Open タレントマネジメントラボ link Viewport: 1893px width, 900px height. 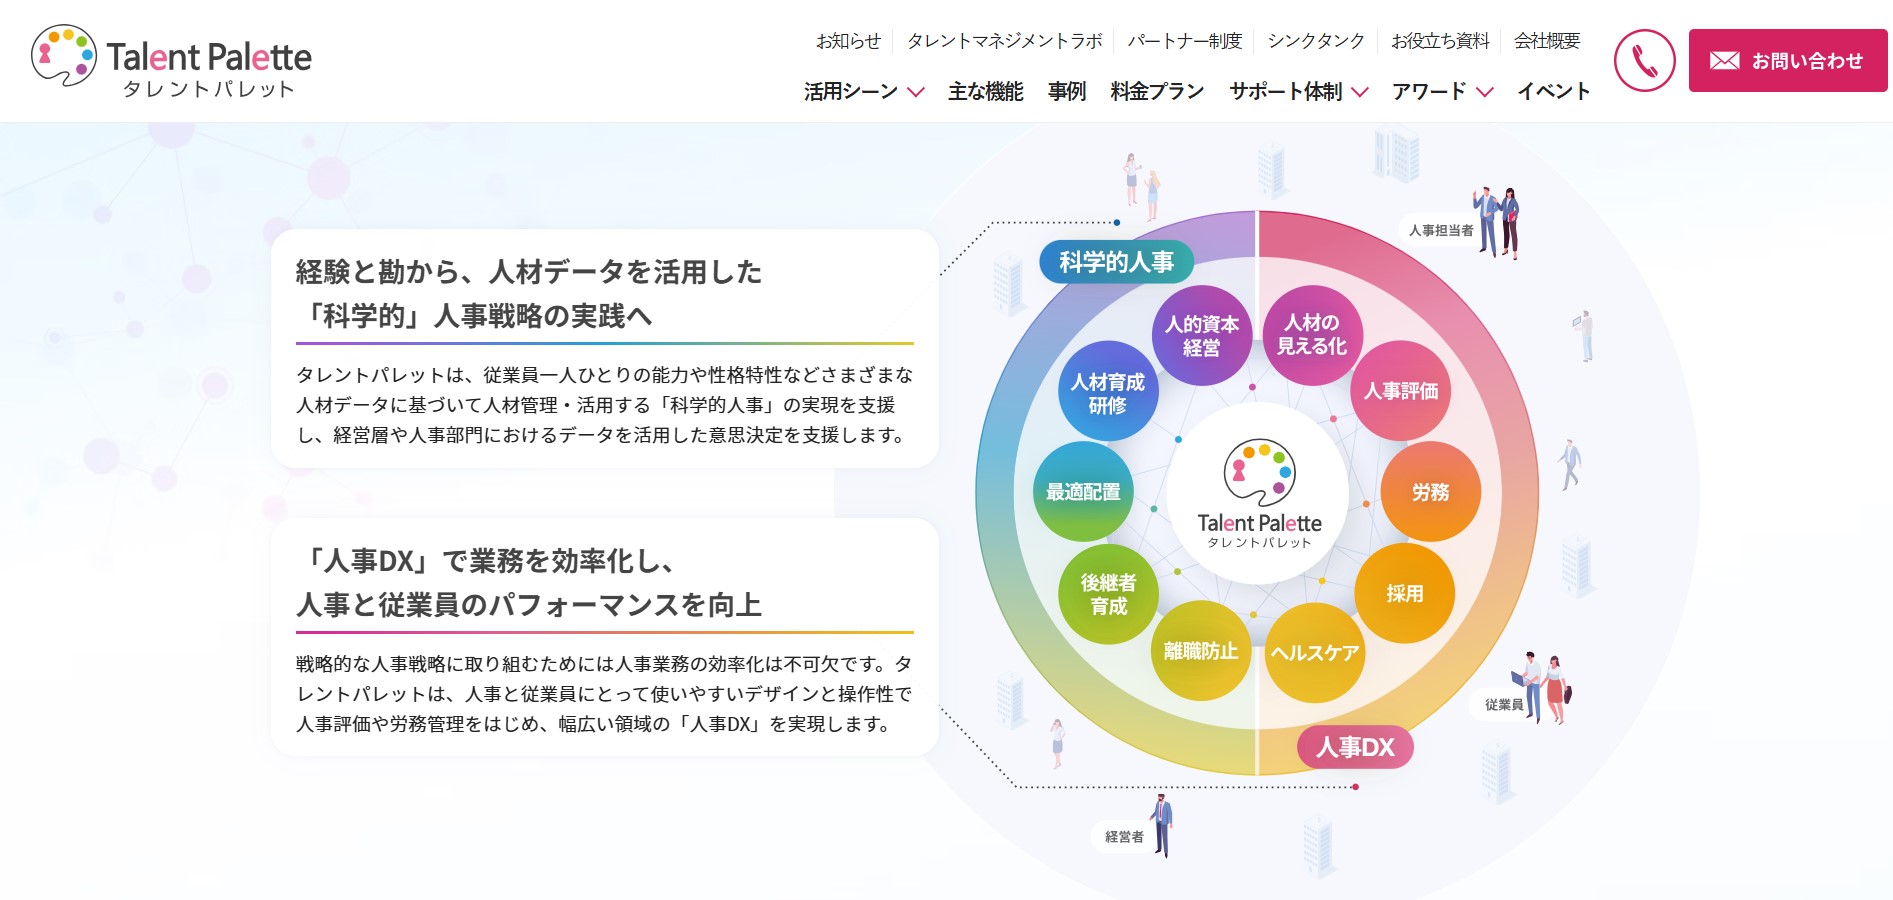tap(1004, 41)
